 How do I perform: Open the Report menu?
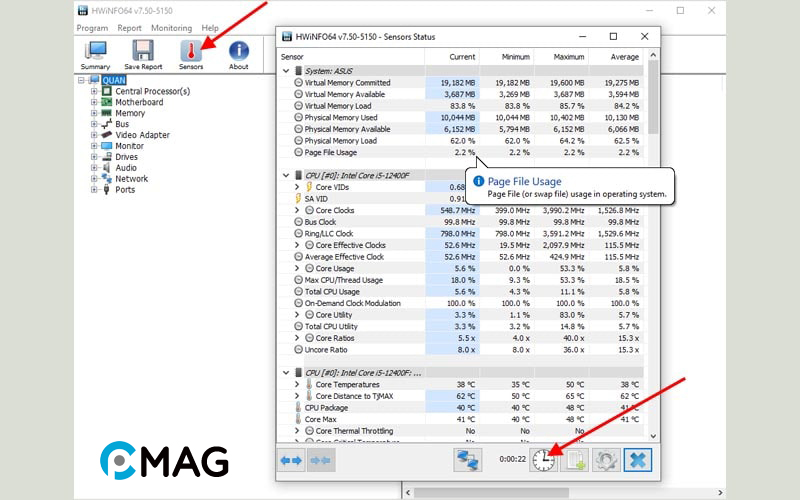click(129, 28)
